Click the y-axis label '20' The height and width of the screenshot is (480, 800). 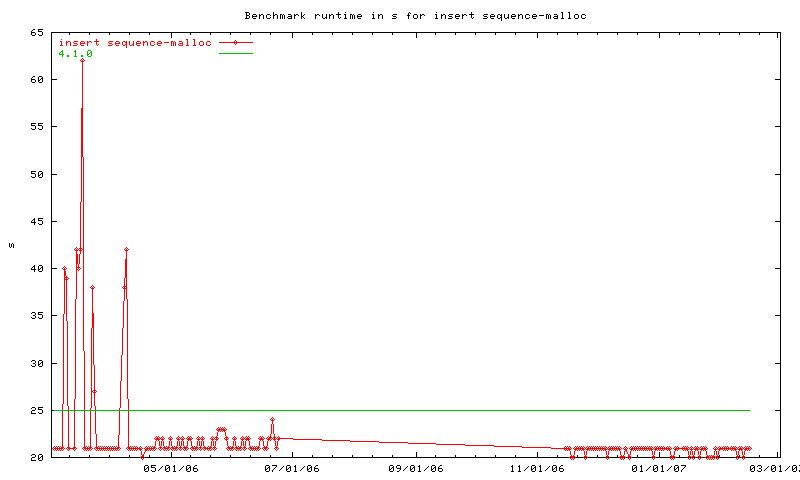point(37,458)
